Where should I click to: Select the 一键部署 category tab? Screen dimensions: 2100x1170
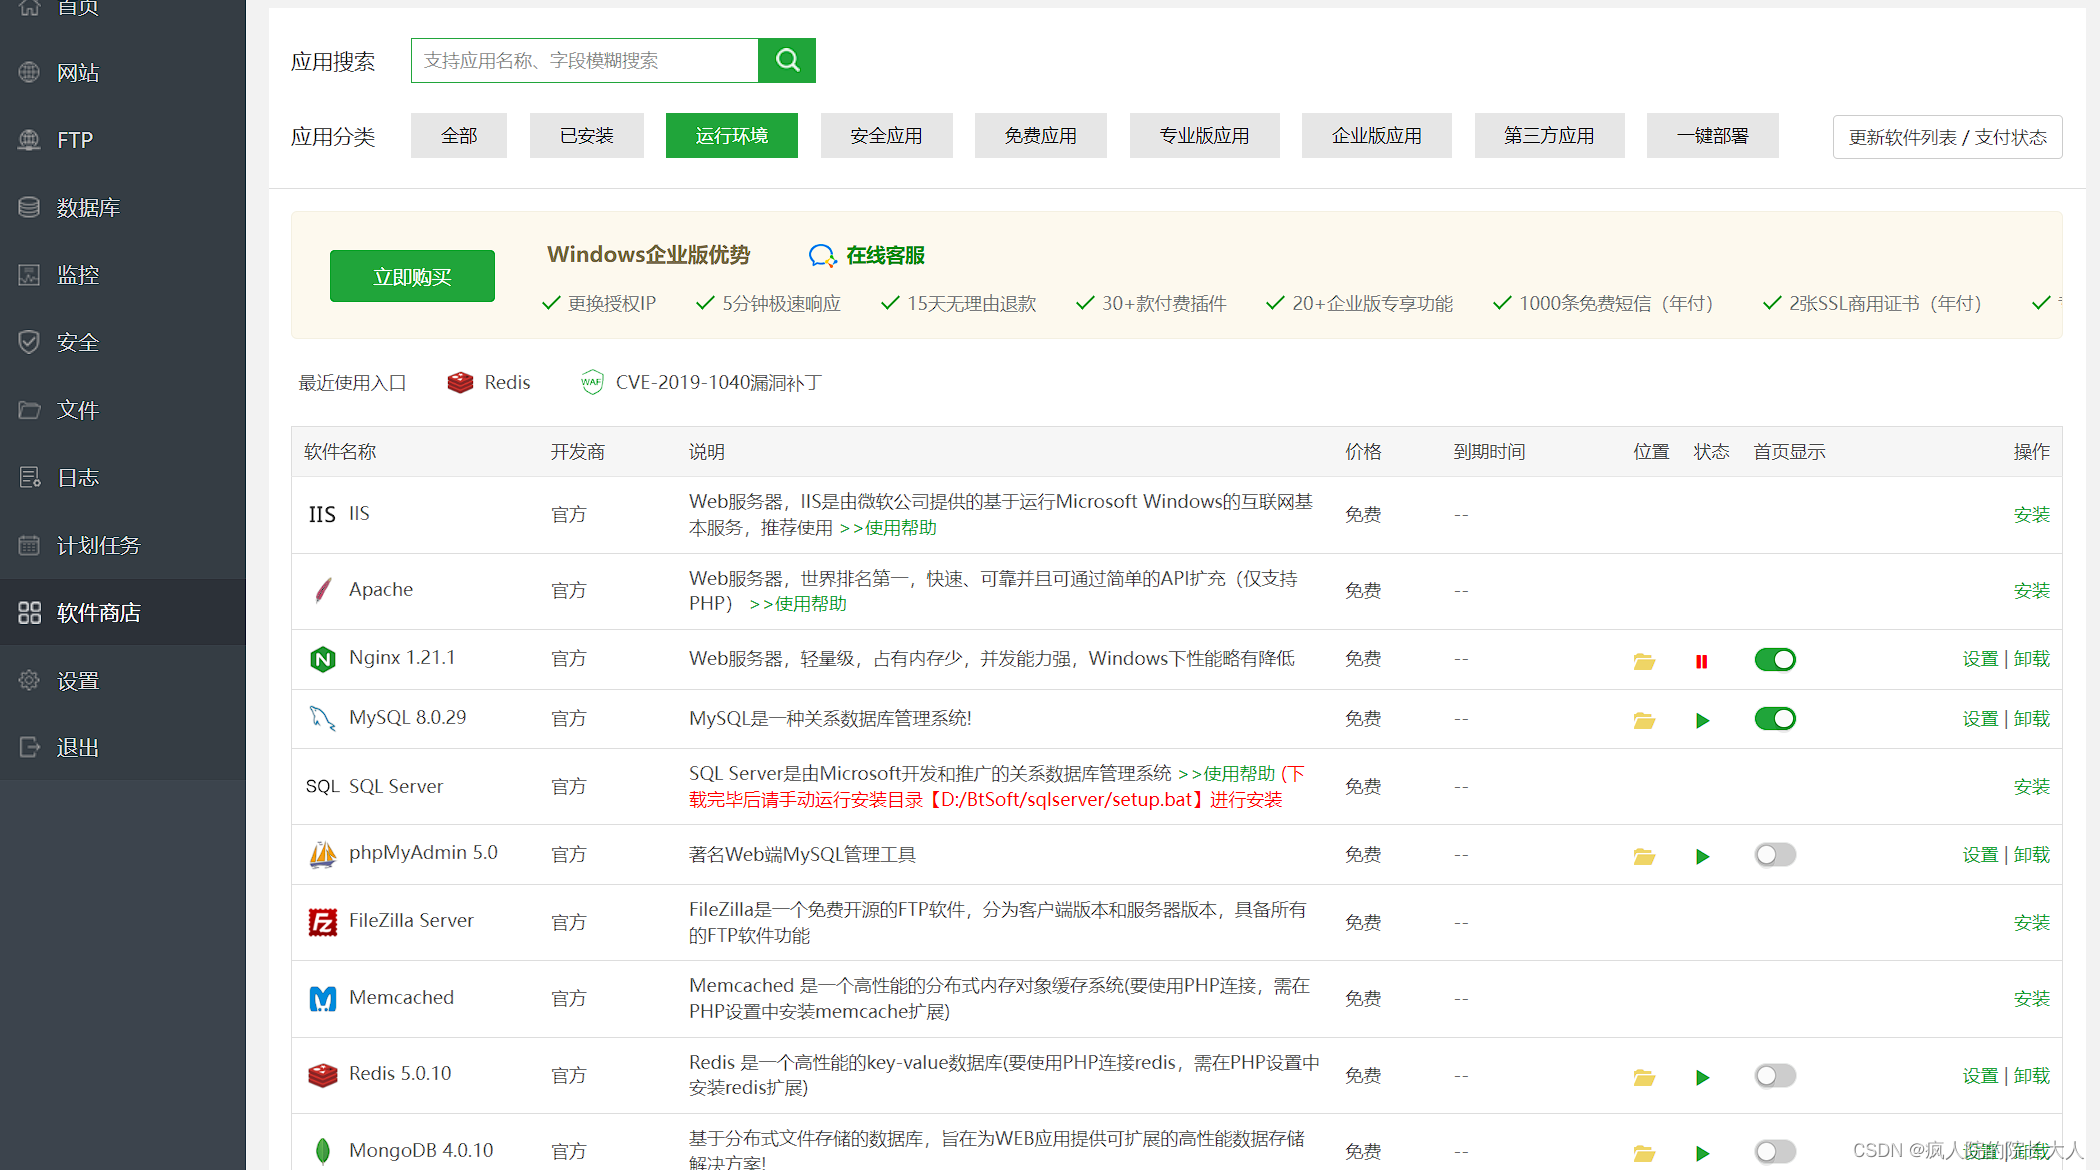point(1713,136)
